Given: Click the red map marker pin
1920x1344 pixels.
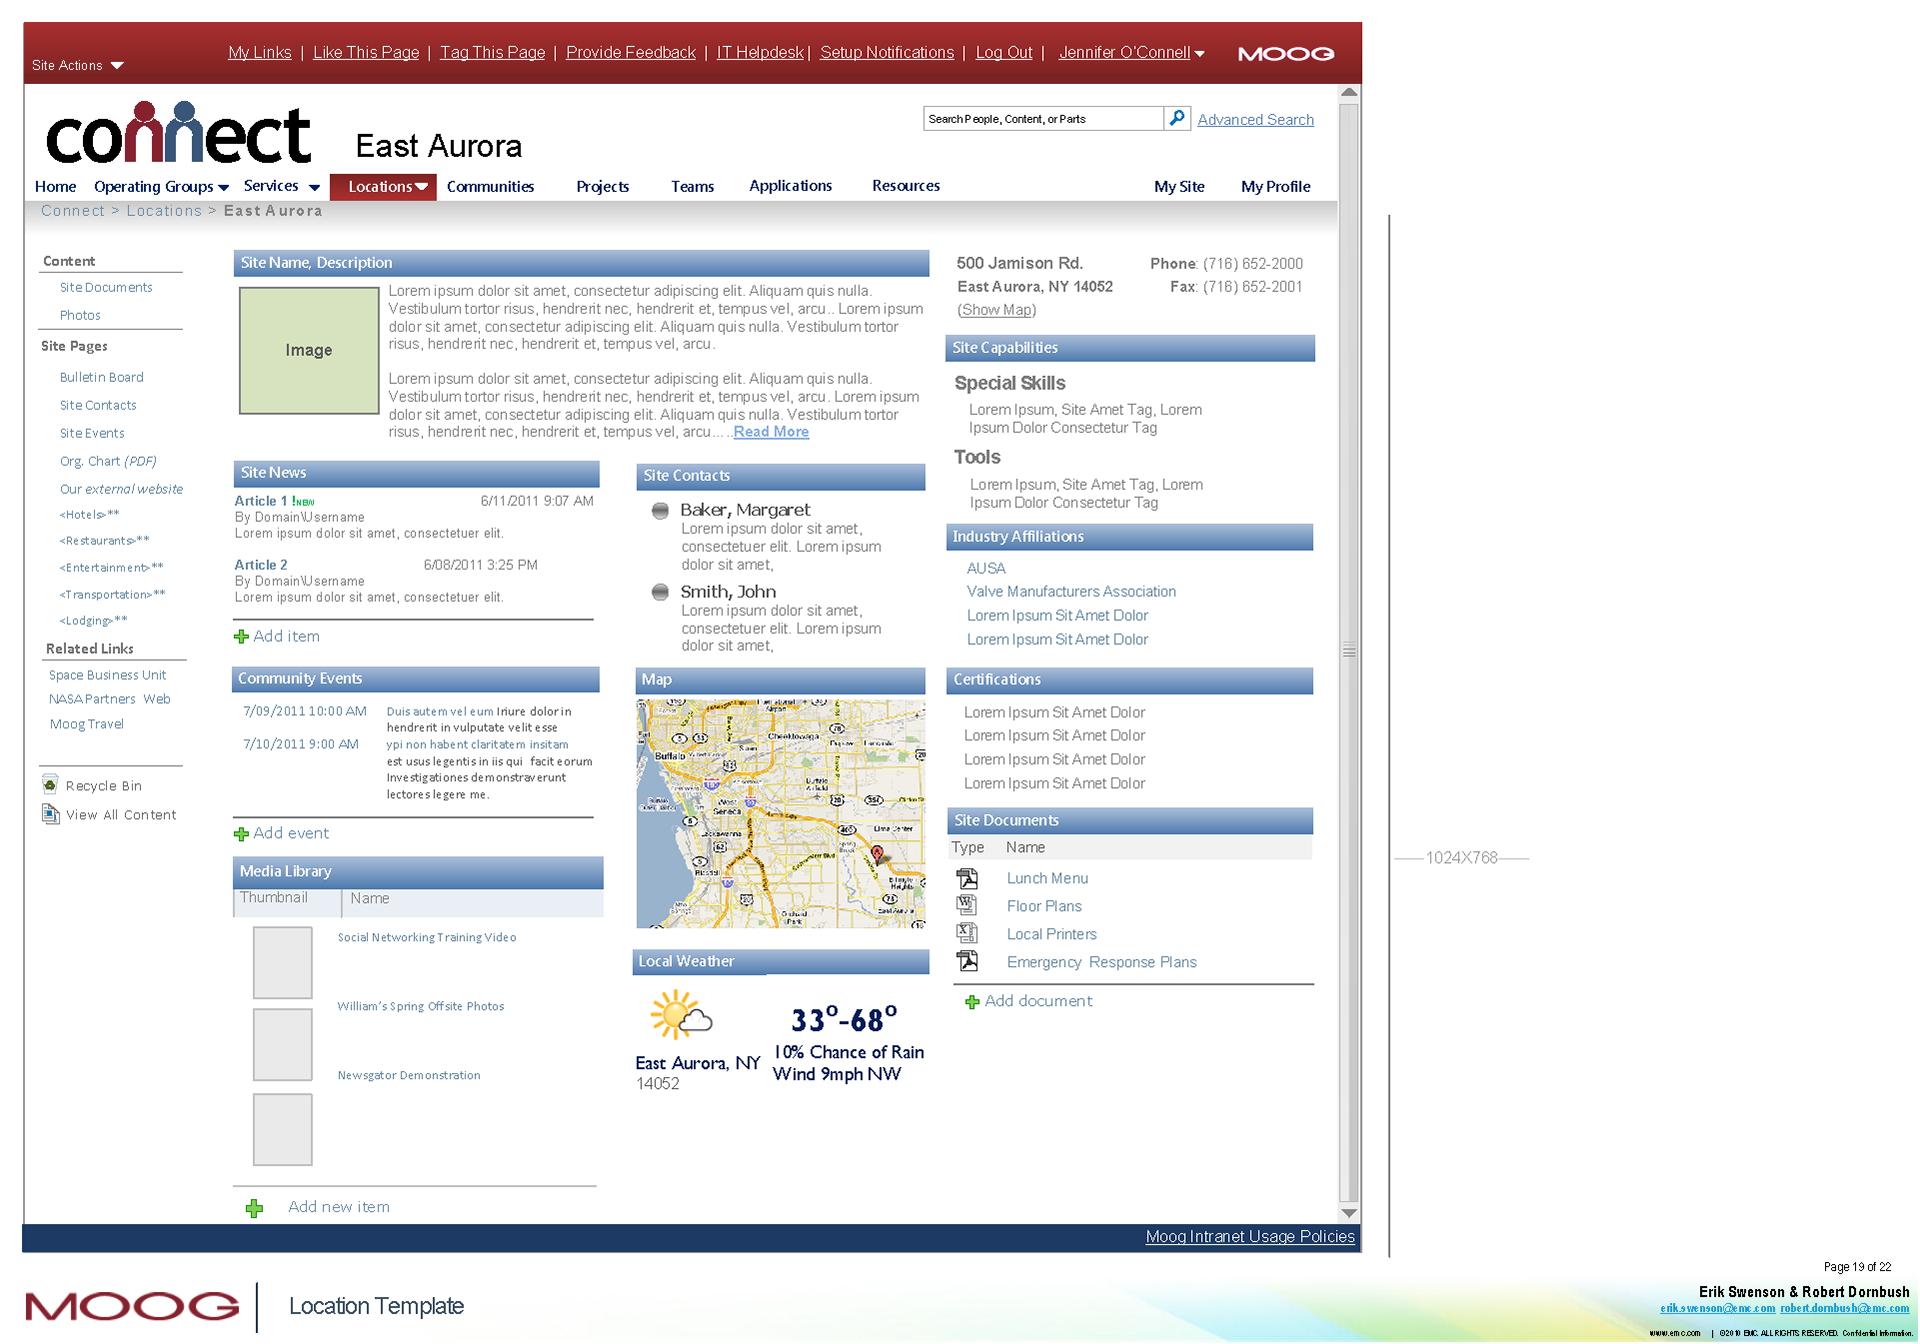Looking at the screenshot, I should tap(877, 853).
